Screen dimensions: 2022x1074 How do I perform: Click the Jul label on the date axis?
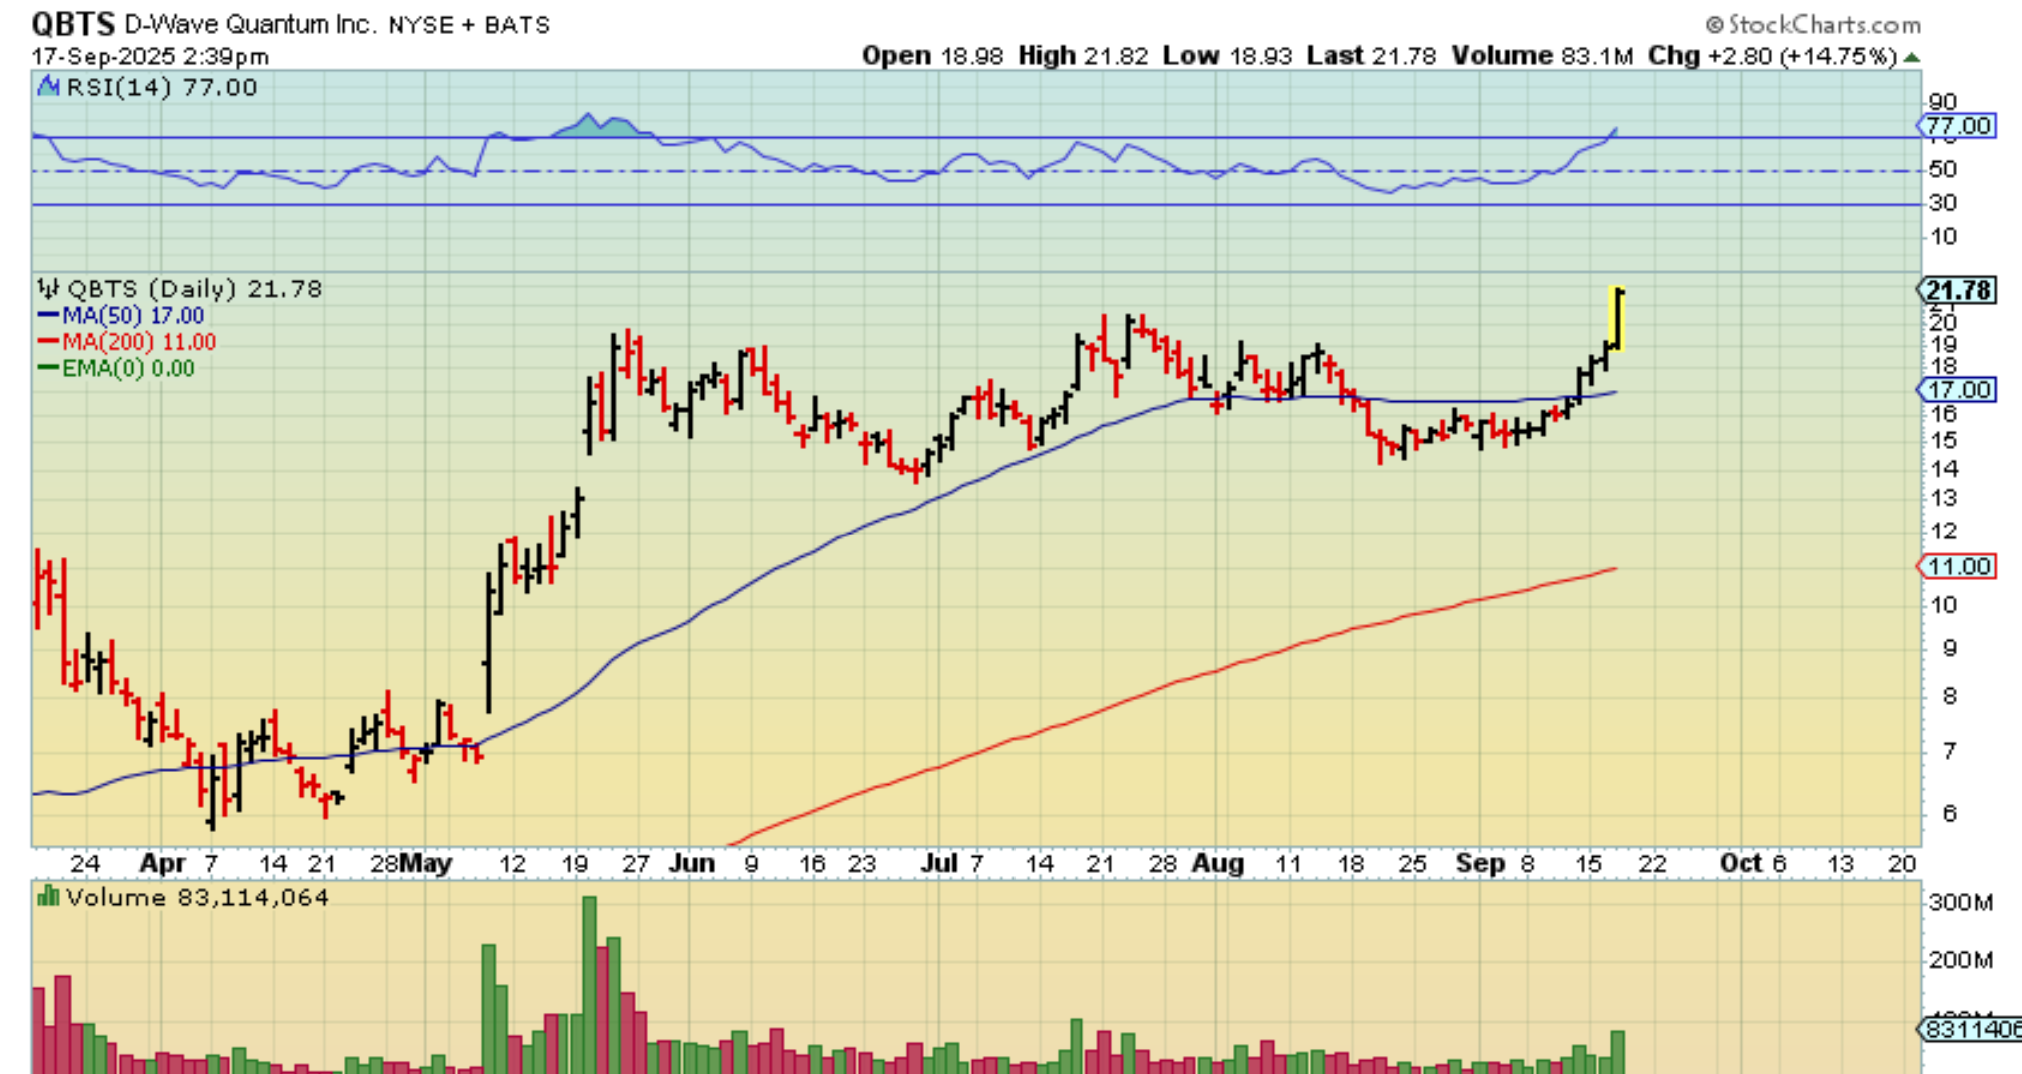coord(939,864)
